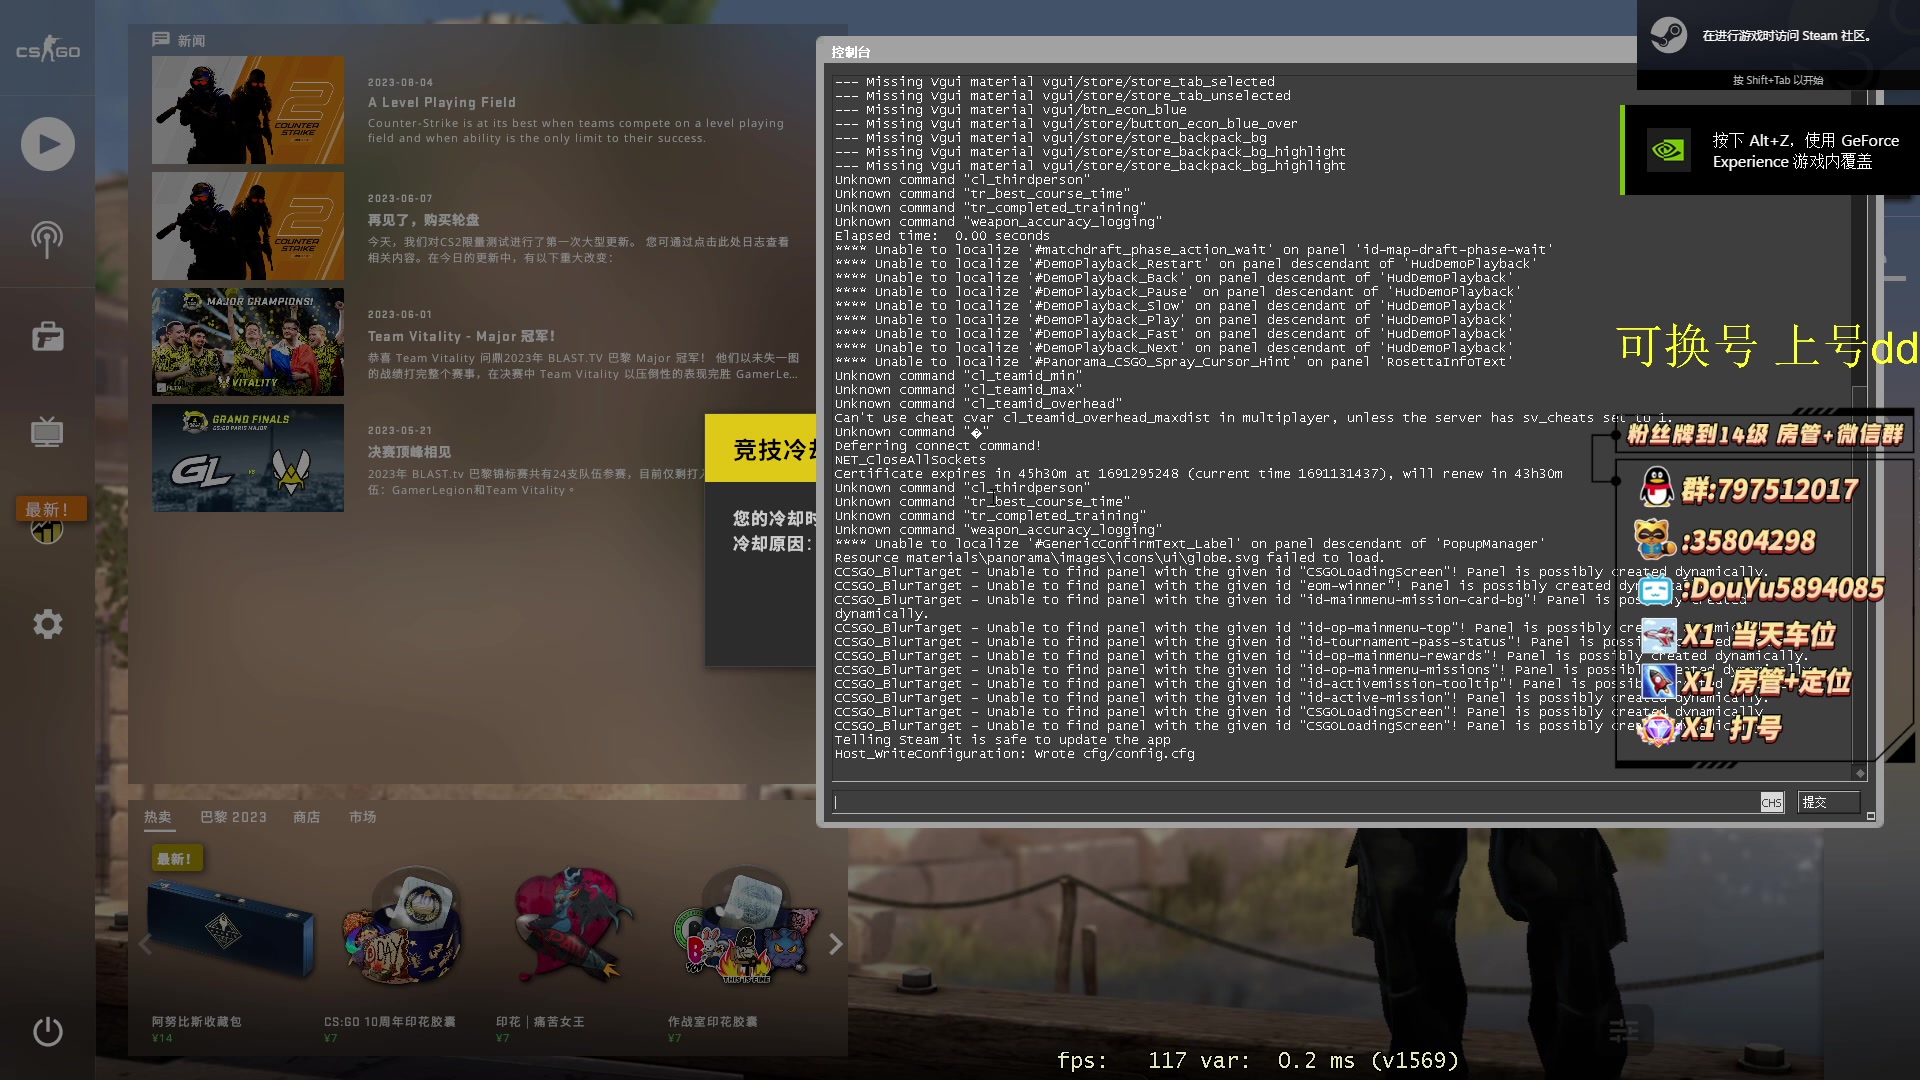
Task: Show previous store items with left arrow
Action: click(x=145, y=944)
